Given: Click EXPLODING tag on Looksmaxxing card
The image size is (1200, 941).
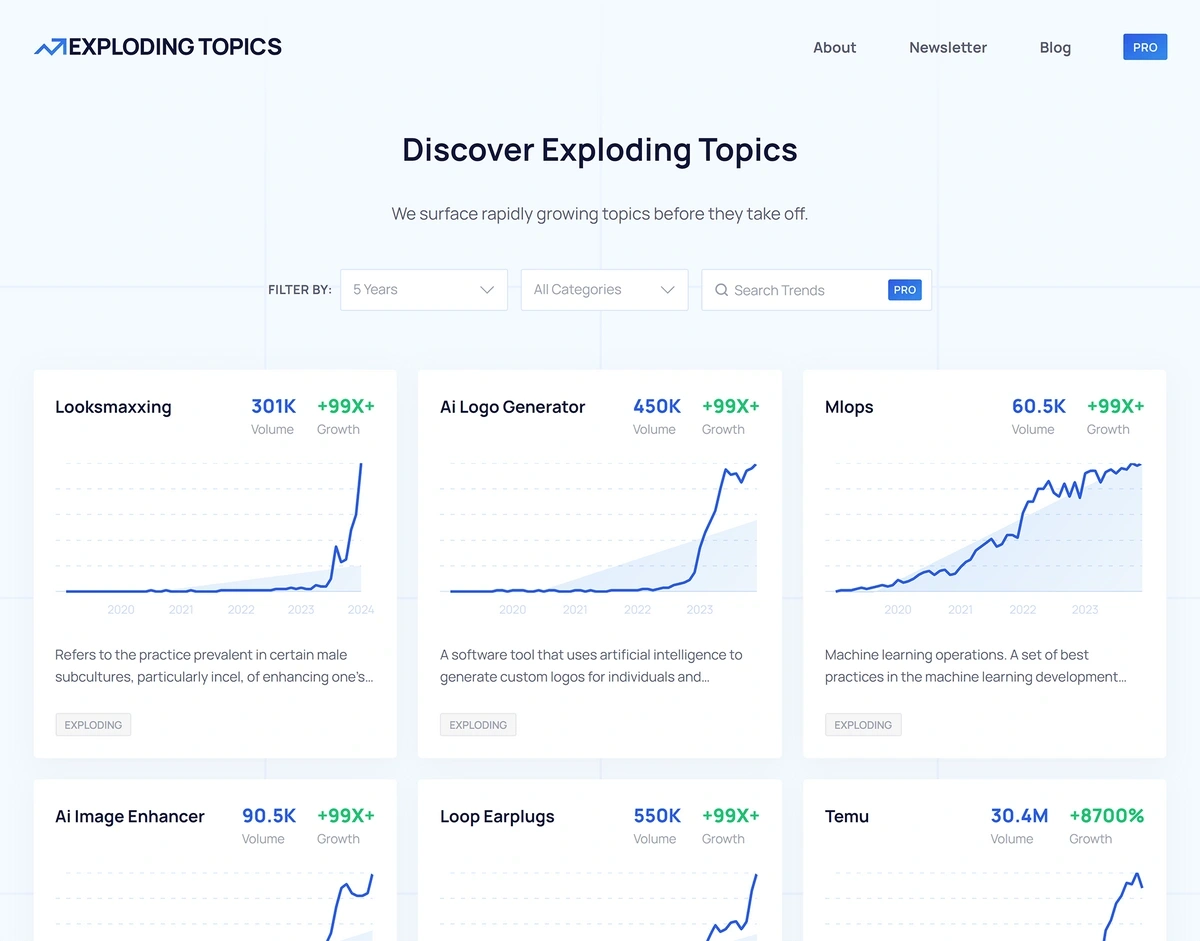Looking at the screenshot, I should pyautogui.click(x=93, y=725).
